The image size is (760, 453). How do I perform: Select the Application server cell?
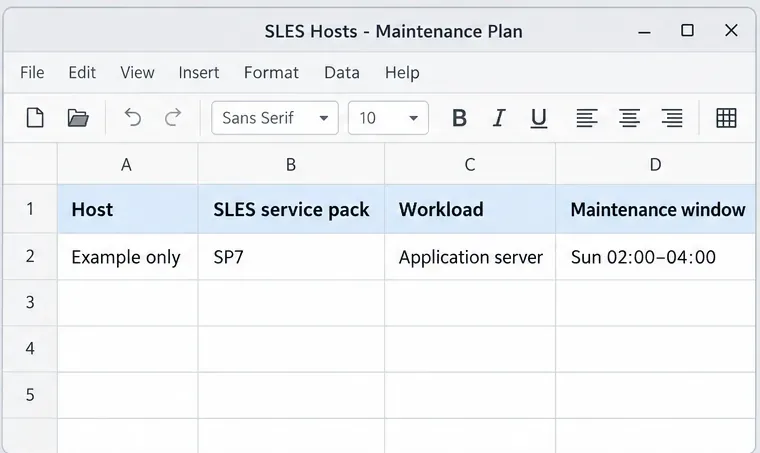470,256
